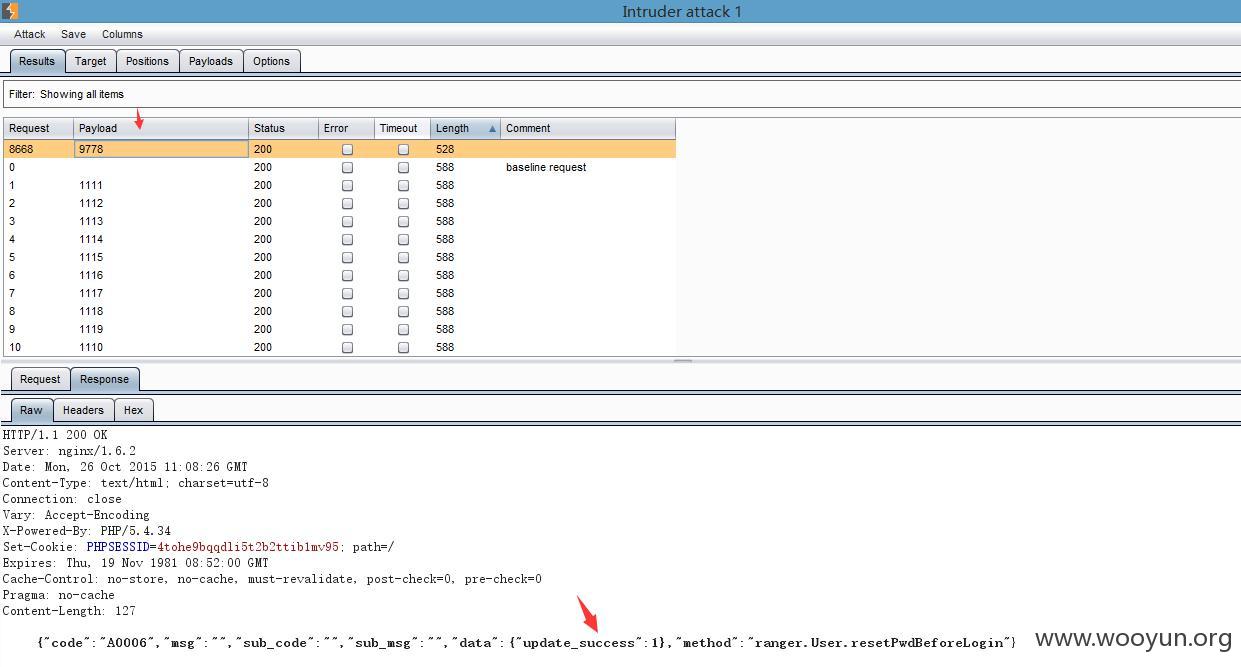Toggle Timeout checkbox for request 8668
This screenshot has width=1241, height=667.
[403, 149]
